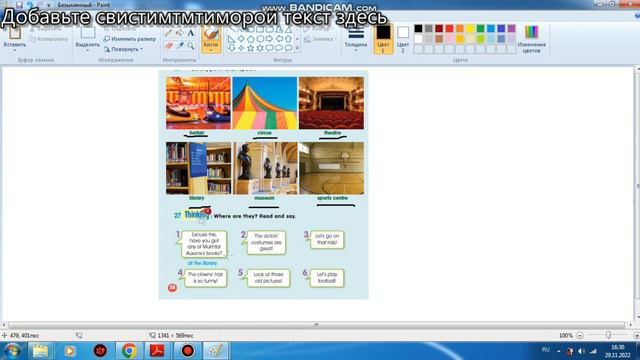640x360 pixels.
Task: Click the Cut (Вырезать) button
Action: [46, 29]
